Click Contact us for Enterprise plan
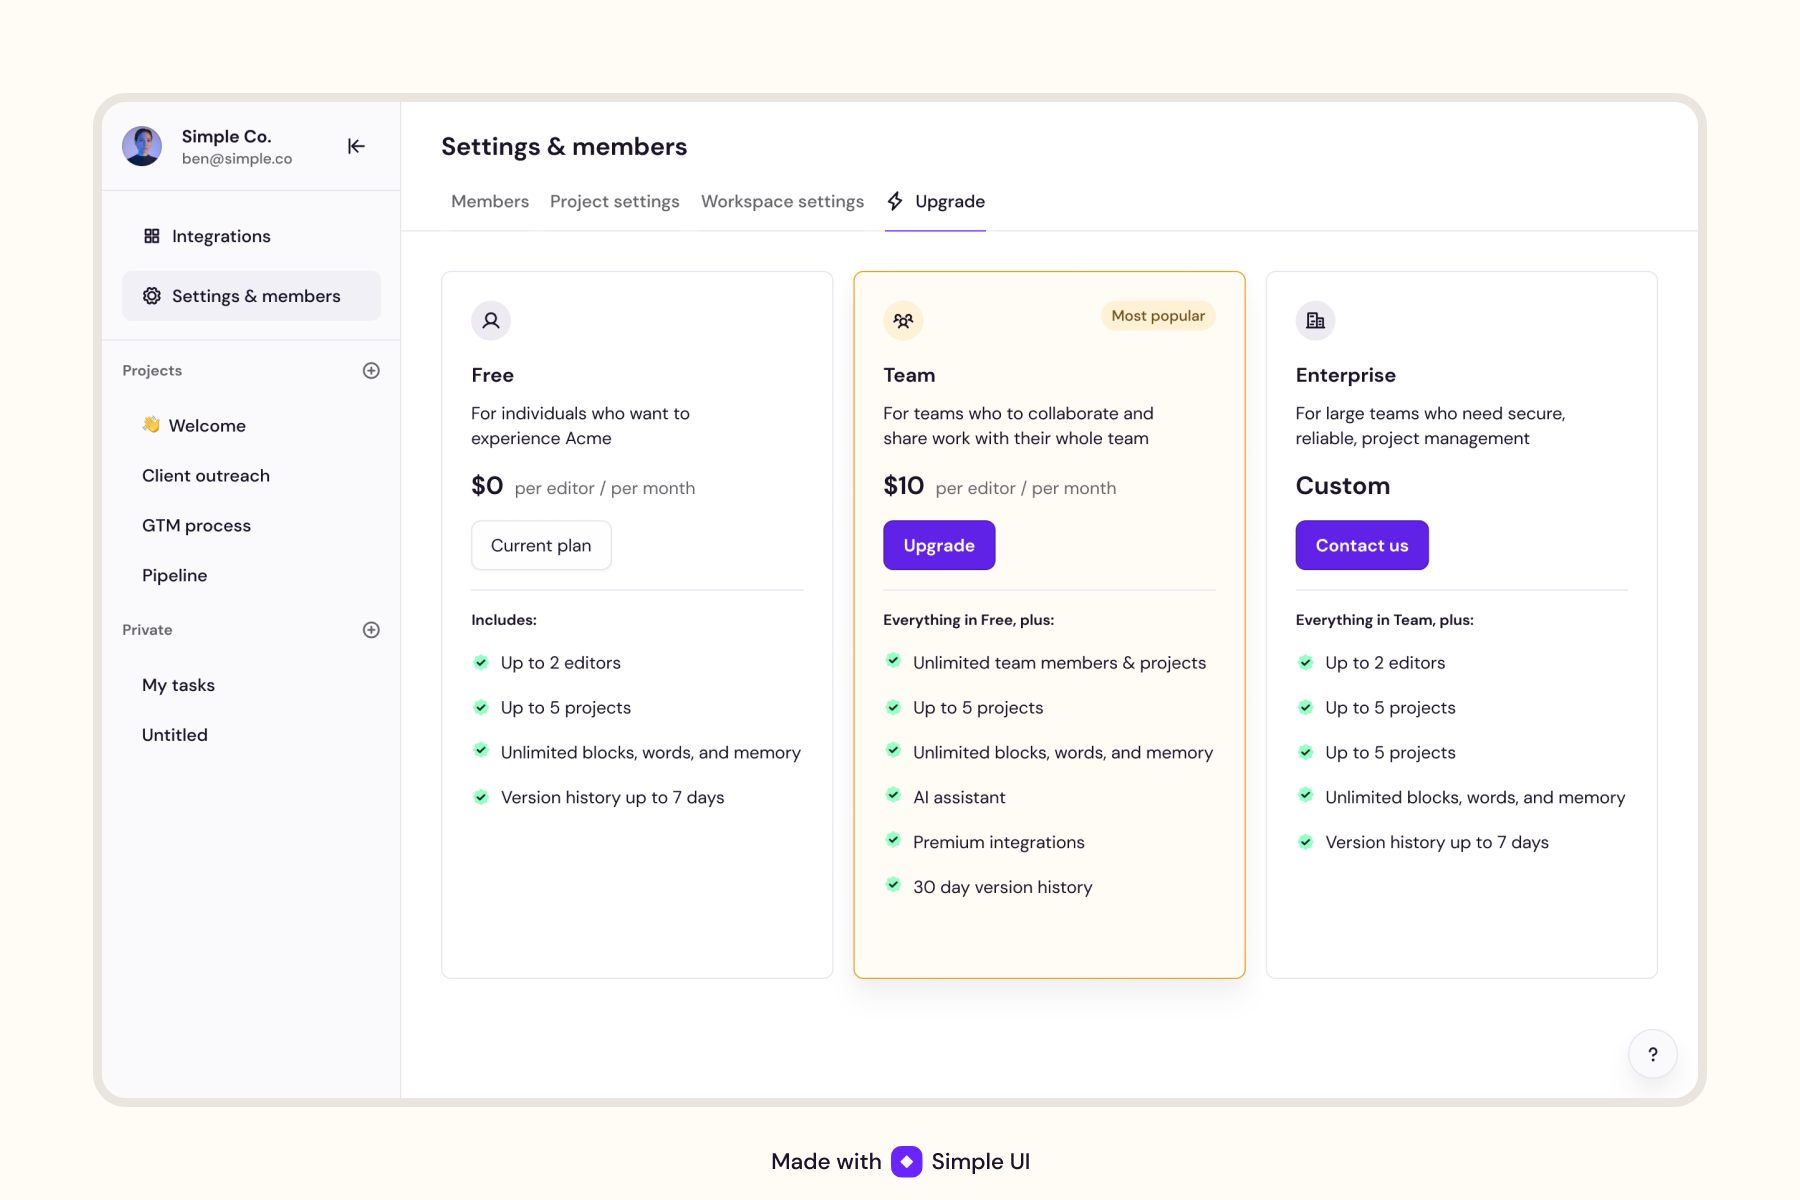 [x=1361, y=545]
